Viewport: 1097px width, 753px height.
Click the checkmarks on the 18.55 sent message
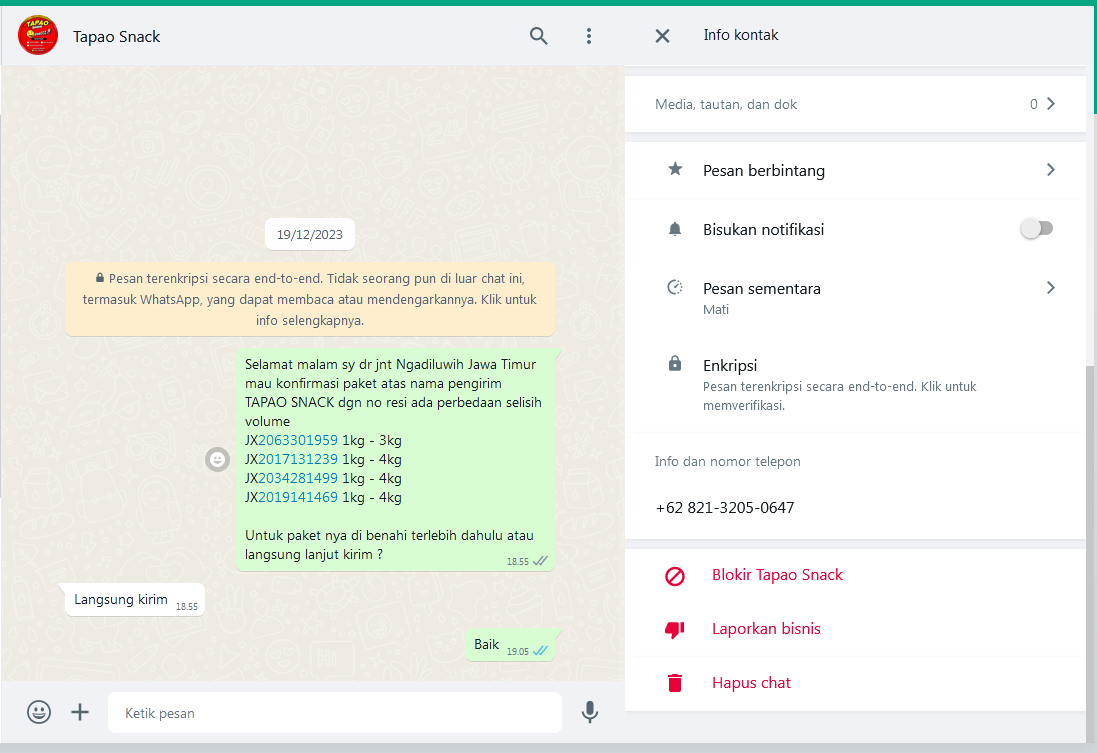point(540,561)
